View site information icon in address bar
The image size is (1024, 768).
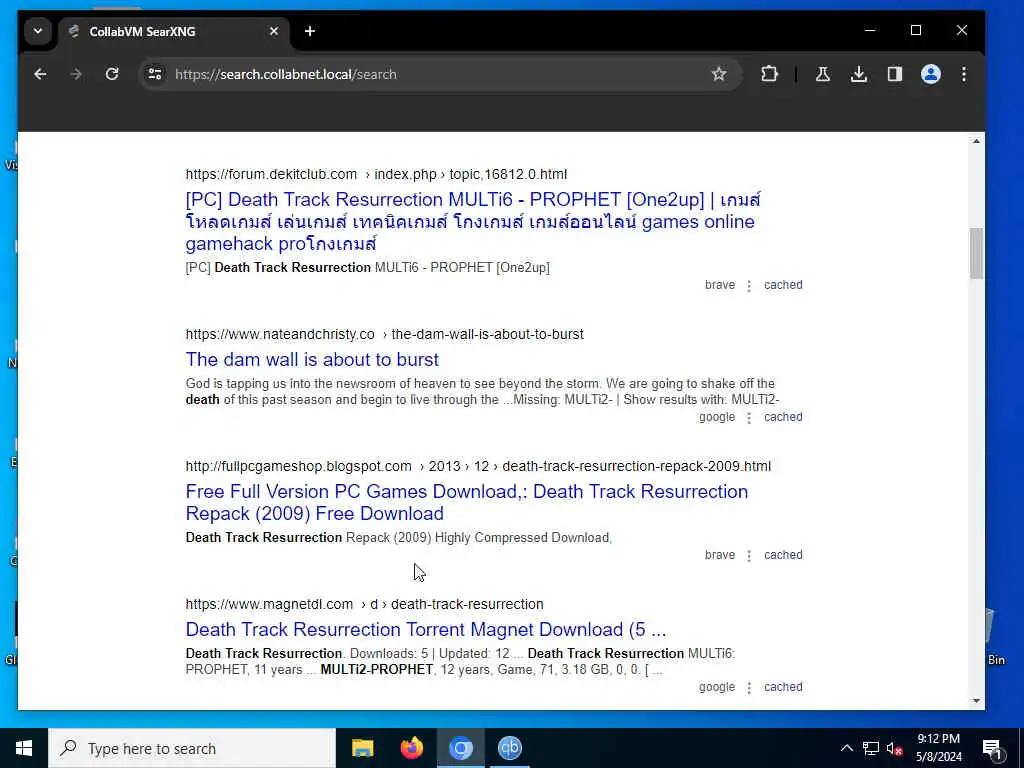pyautogui.click(x=155, y=74)
